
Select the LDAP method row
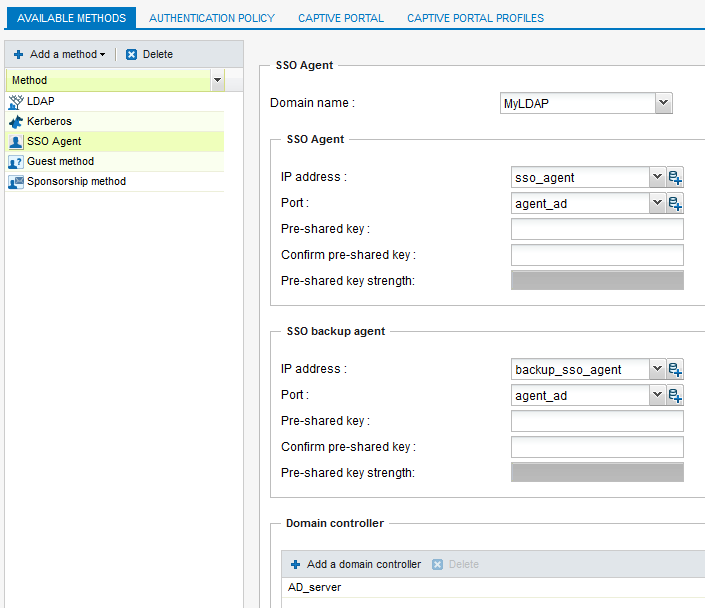[115, 102]
